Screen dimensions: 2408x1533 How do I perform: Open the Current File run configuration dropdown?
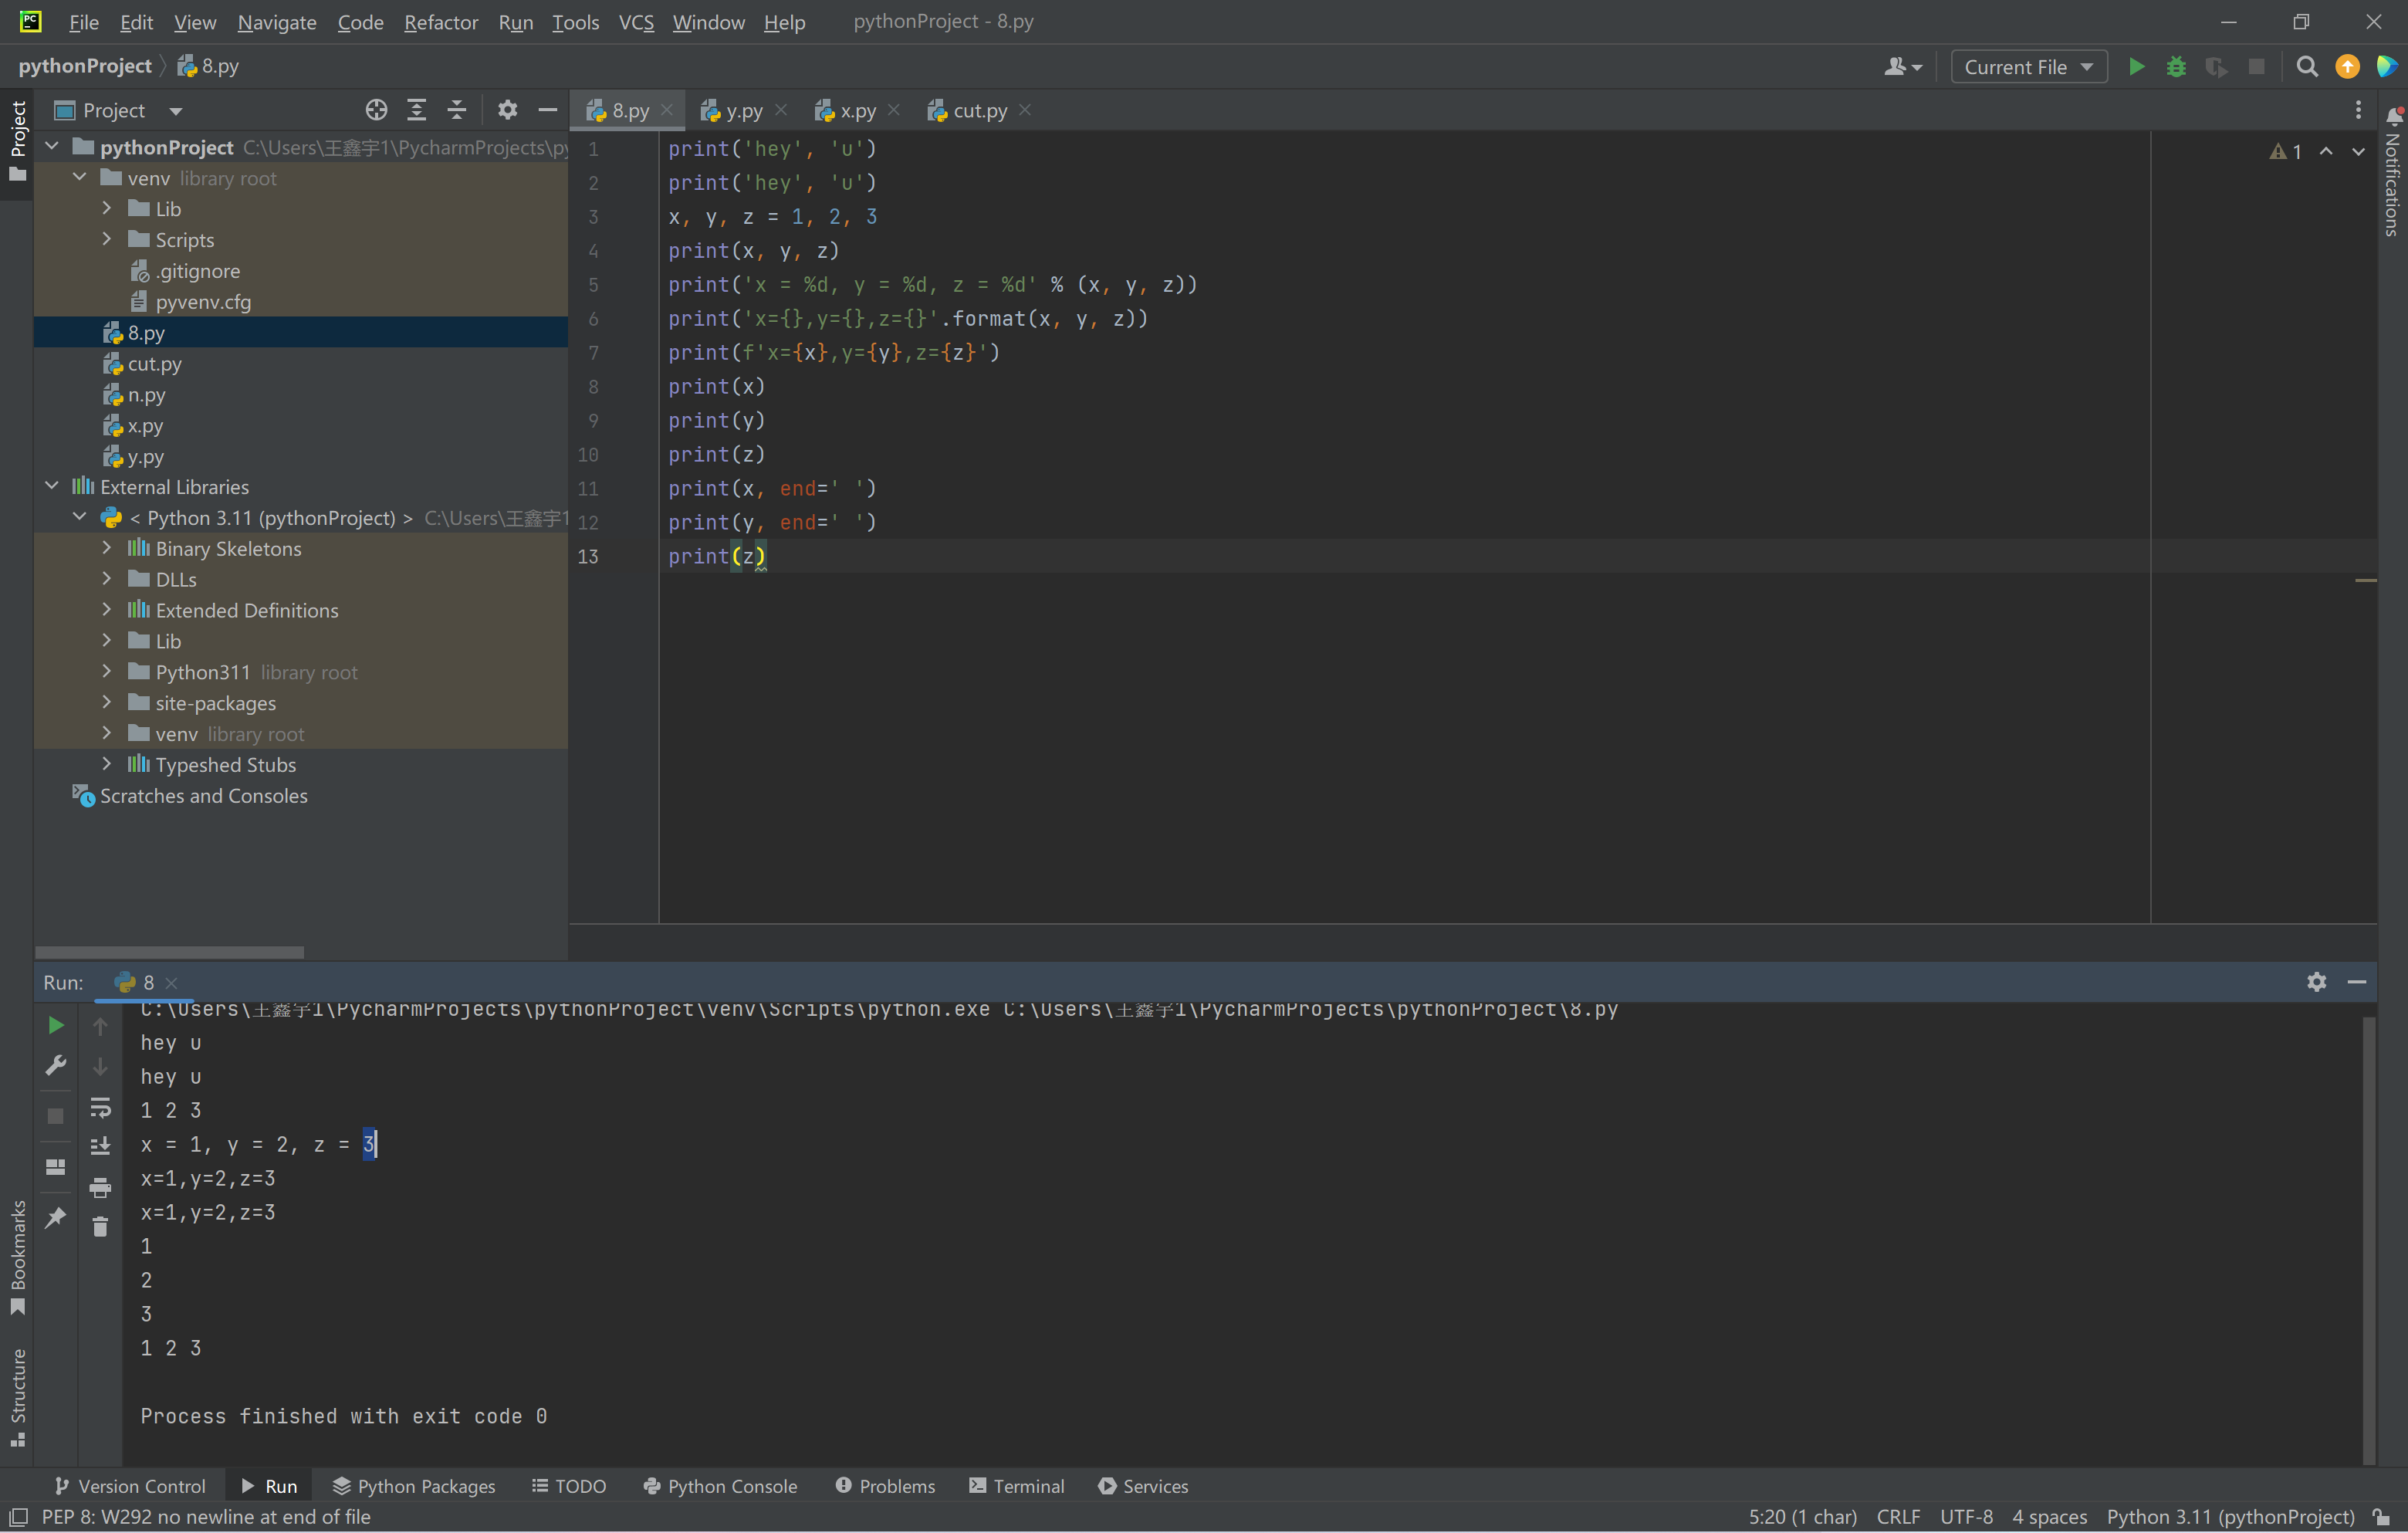(2028, 67)
